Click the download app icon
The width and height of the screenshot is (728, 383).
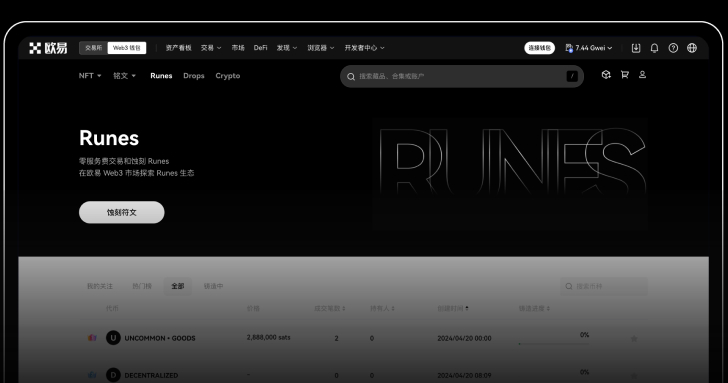[x=636, y=48]
